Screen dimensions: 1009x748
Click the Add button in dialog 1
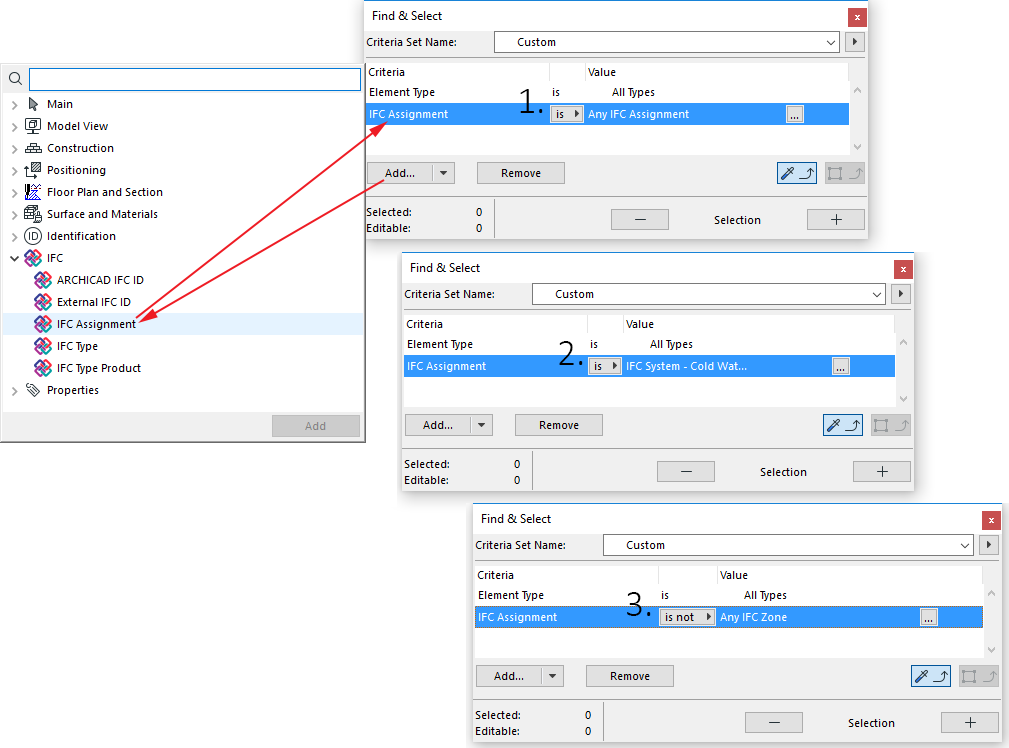pyautogui.click(x=400, y=173)
